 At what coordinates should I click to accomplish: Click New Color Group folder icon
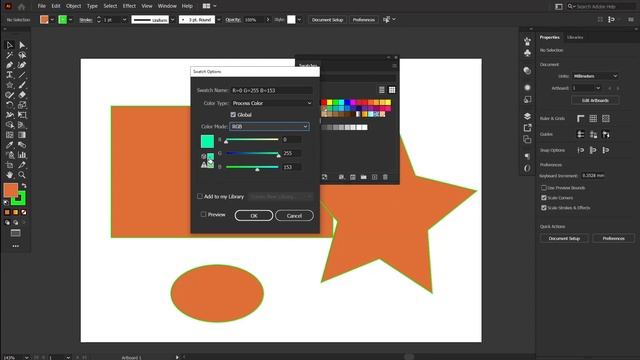click(x=363, y=177)
